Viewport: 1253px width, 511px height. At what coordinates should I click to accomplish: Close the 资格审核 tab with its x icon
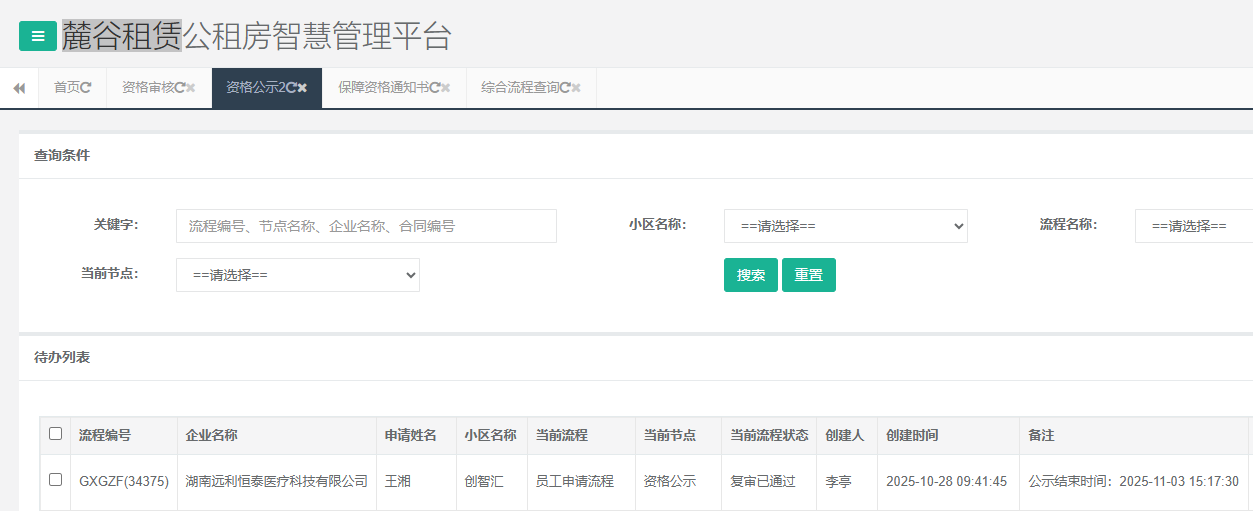point(191,88)
